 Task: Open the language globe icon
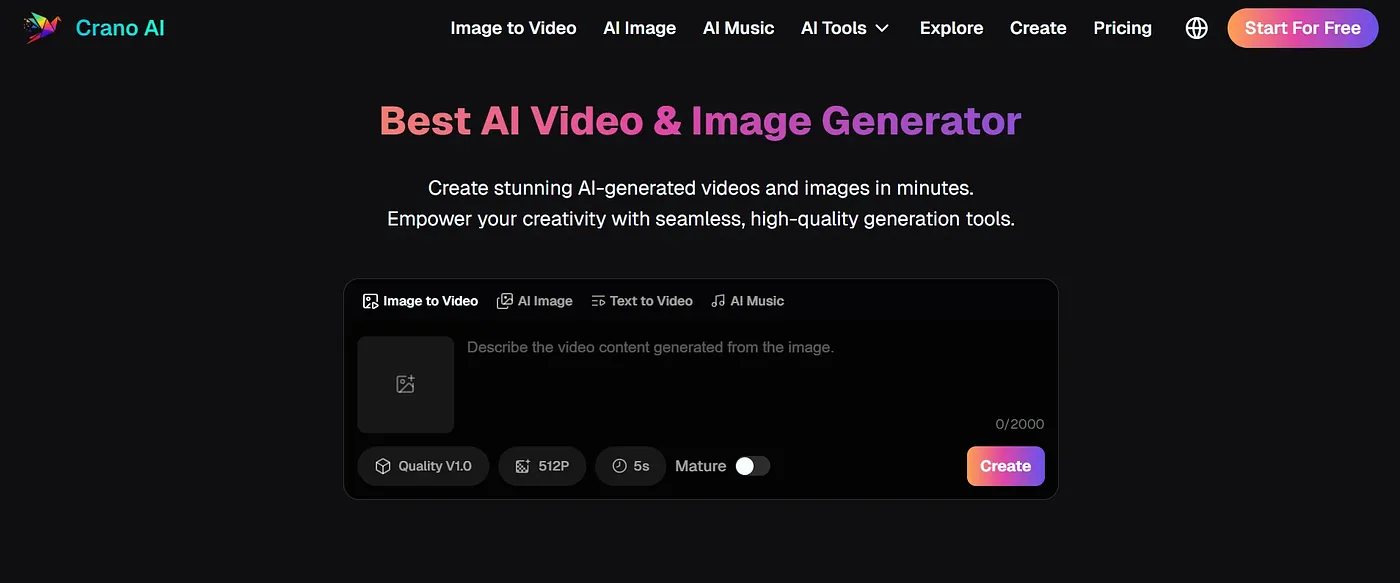pos(1196,28)
